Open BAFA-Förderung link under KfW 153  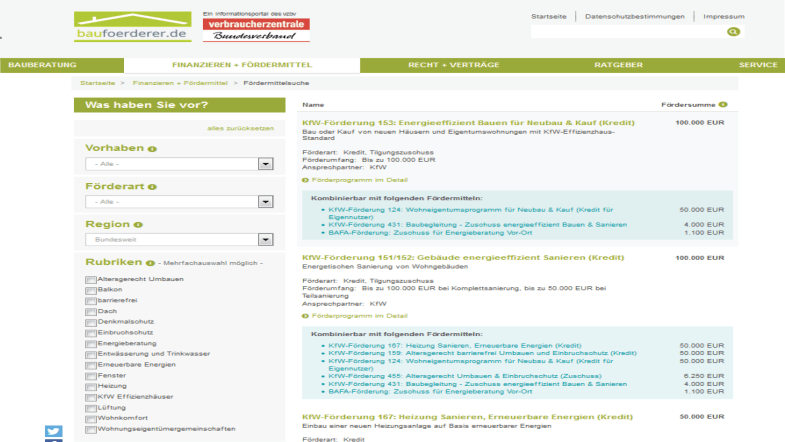[430, 233]
